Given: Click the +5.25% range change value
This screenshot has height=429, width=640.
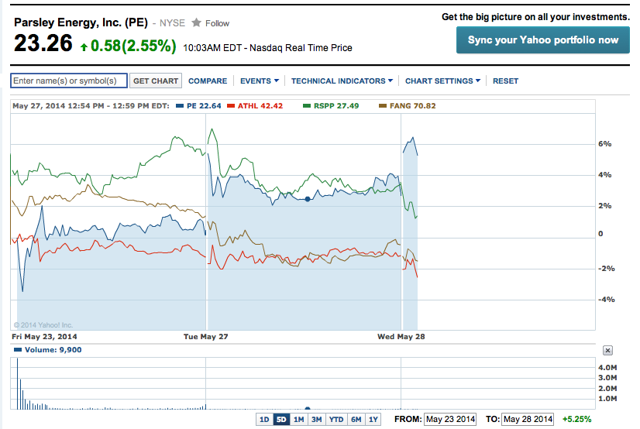Looking at the screenshot, I should (x=576, y=419).
